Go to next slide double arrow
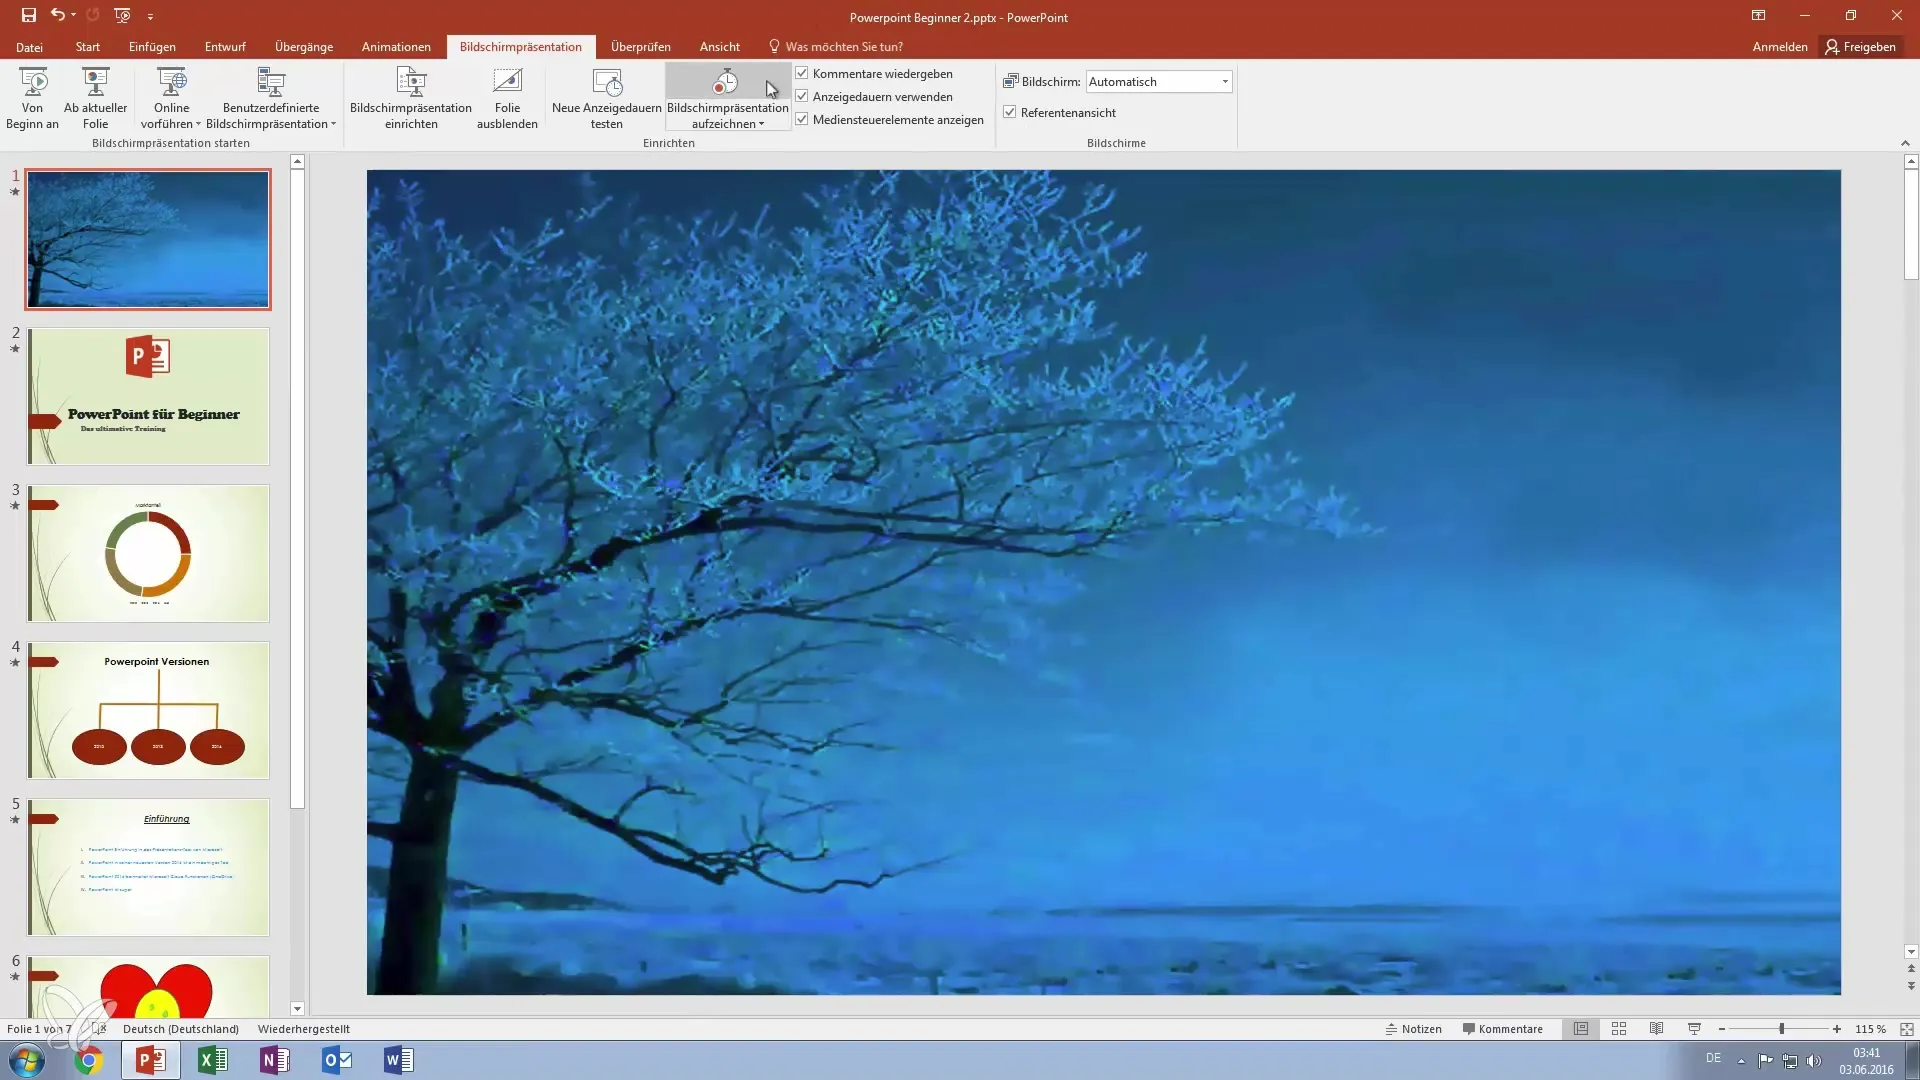This screenshot has width=1920, height=1080. point(1911,986)
